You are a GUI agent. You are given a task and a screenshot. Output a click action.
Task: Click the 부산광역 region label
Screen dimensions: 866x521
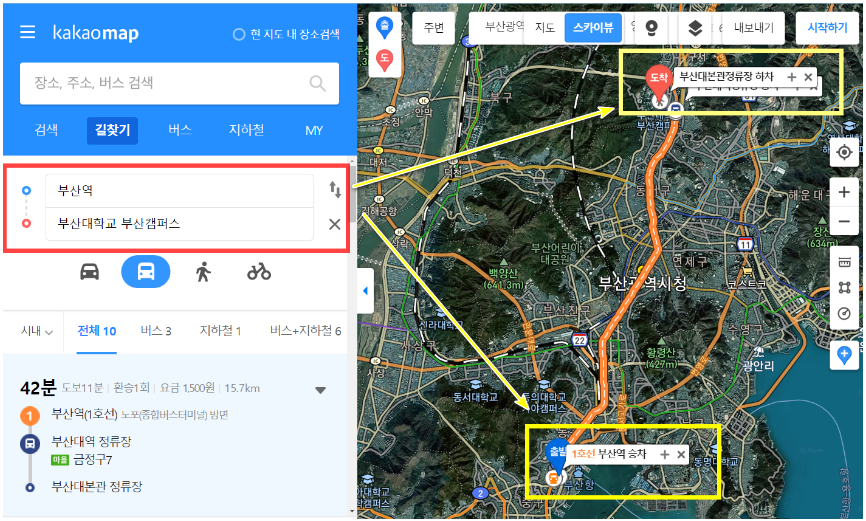point(504,27)
